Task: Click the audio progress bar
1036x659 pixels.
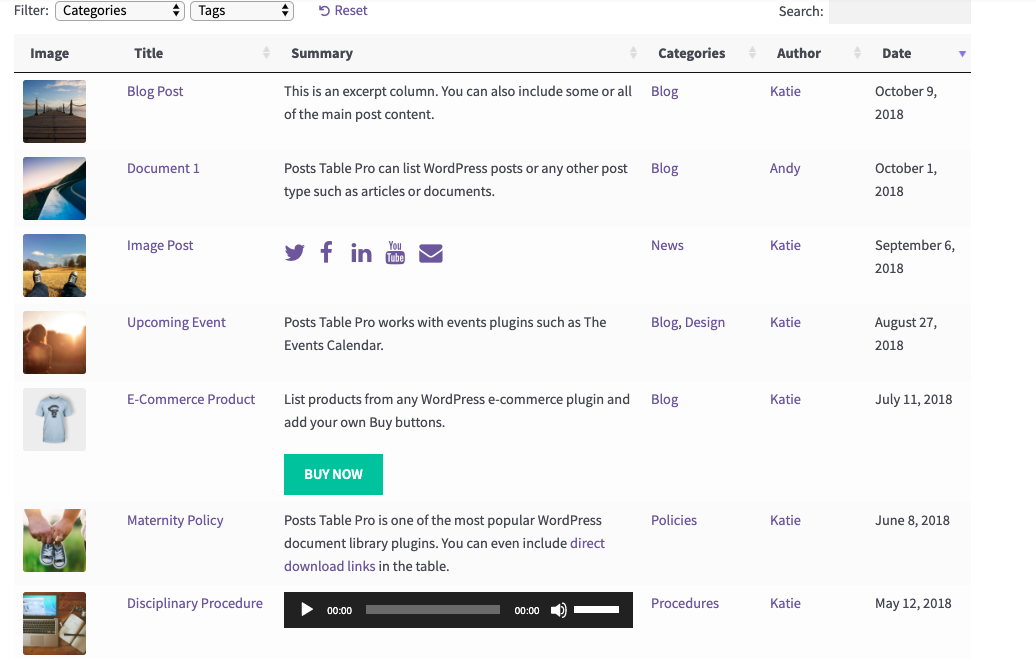Action: [433, 609]
